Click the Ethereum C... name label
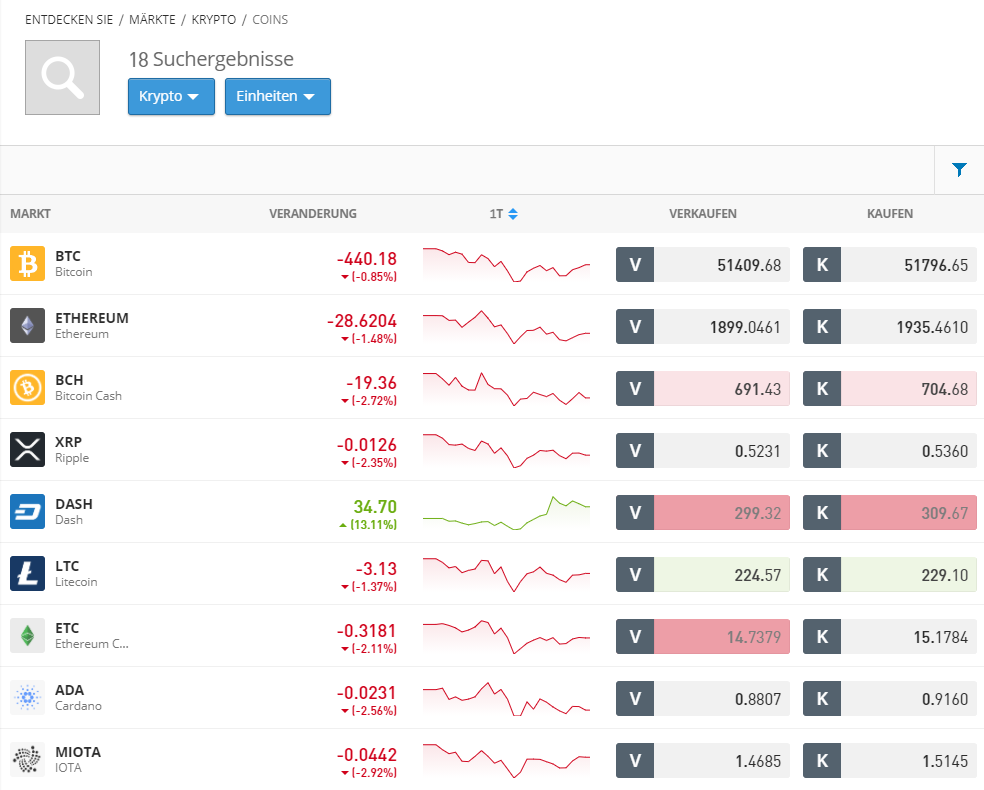984x790 pixels. pyautogui.click(x=92, y=644)
